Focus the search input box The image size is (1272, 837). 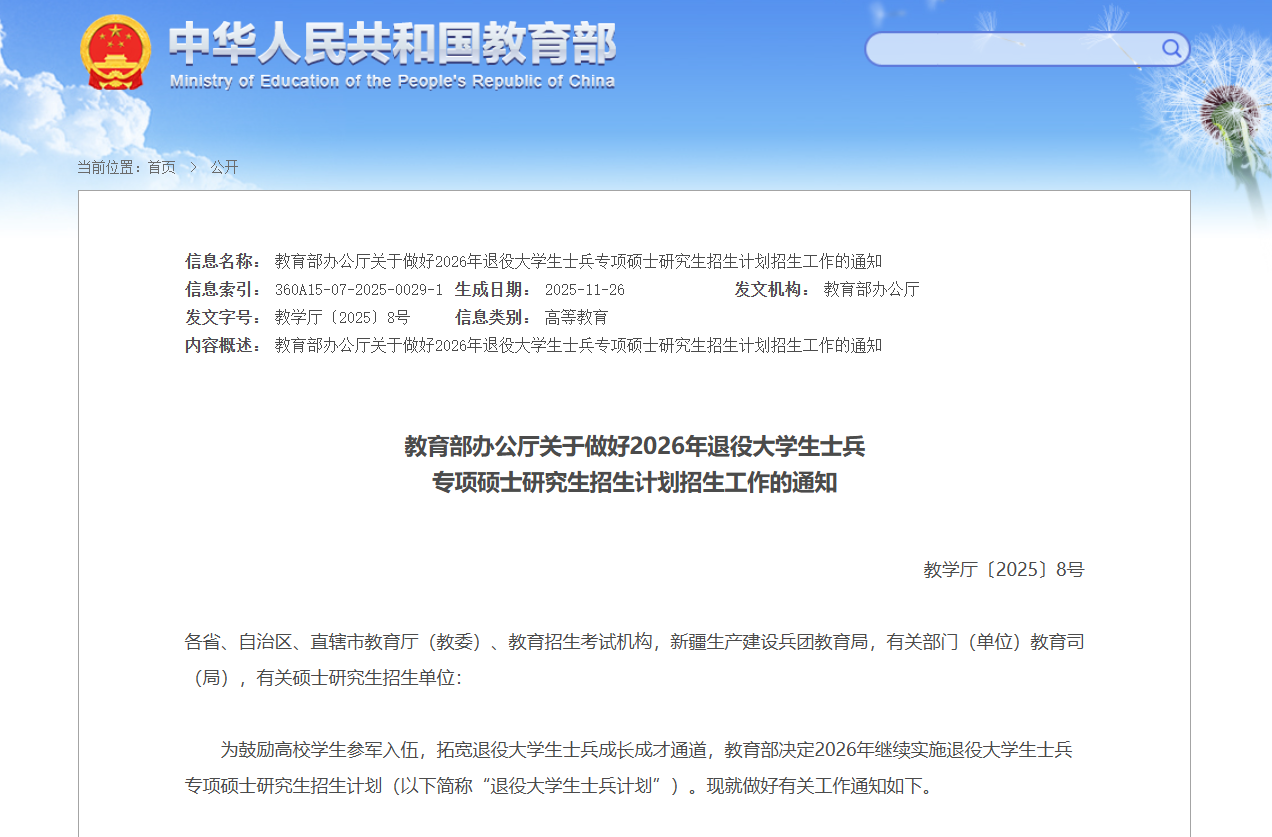1010,49
